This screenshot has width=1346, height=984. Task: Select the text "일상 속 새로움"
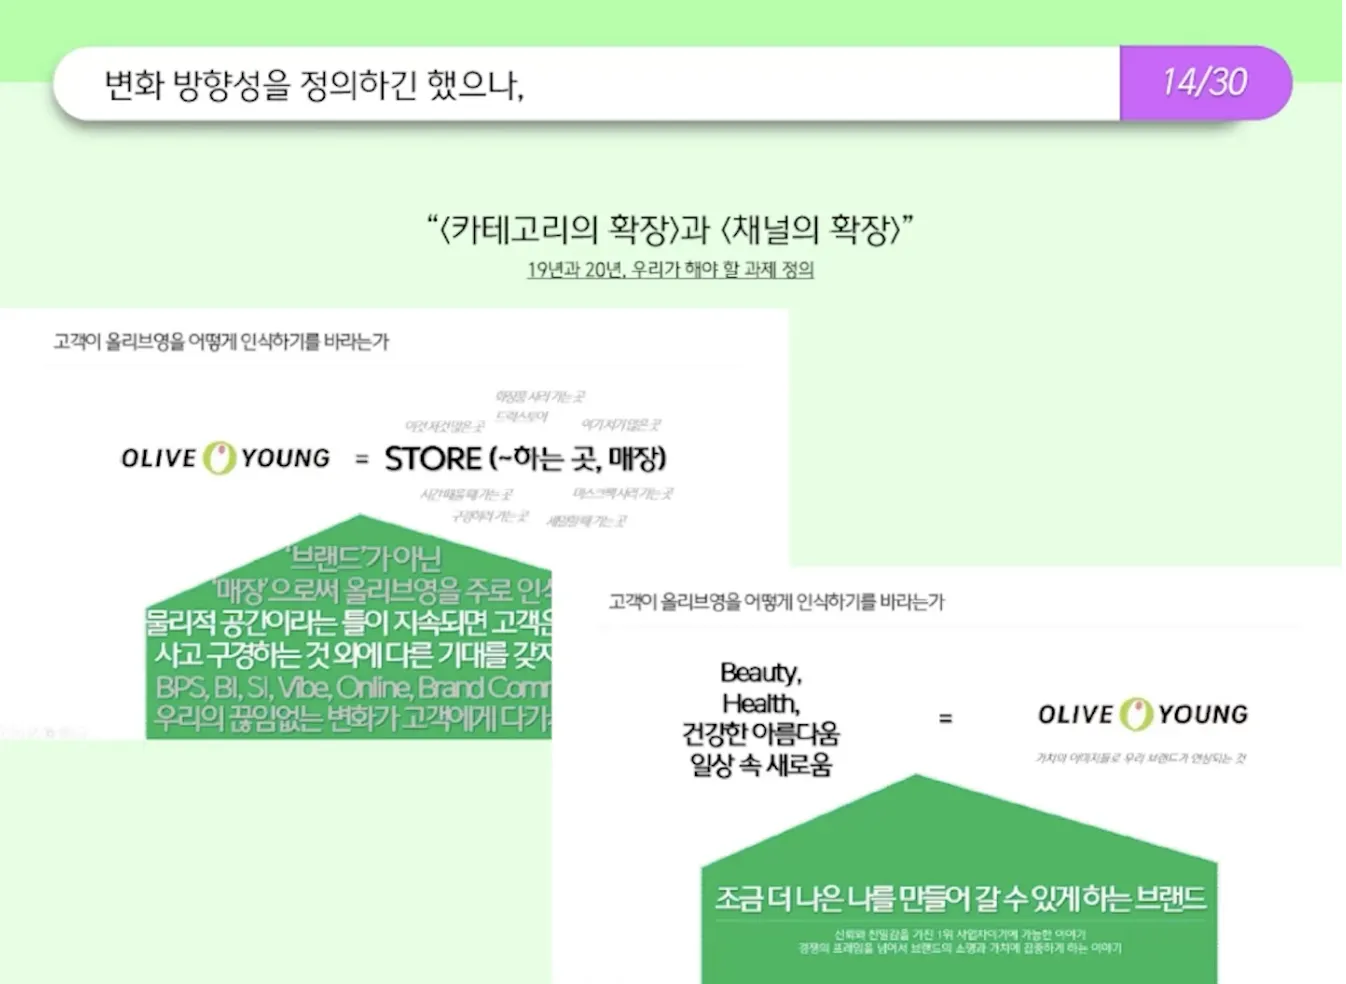(x=761, y=766)
